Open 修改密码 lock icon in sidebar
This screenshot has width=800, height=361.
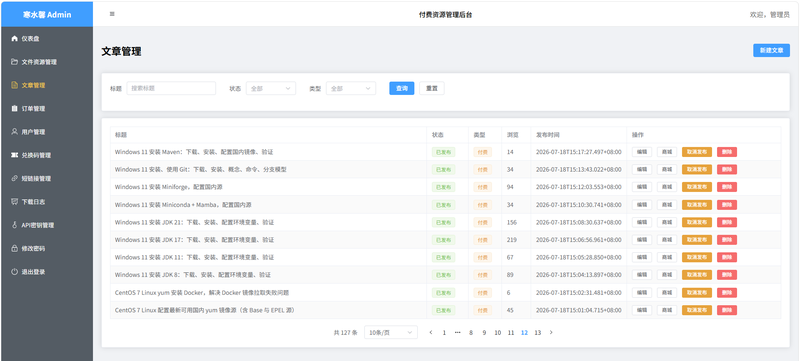14,248
